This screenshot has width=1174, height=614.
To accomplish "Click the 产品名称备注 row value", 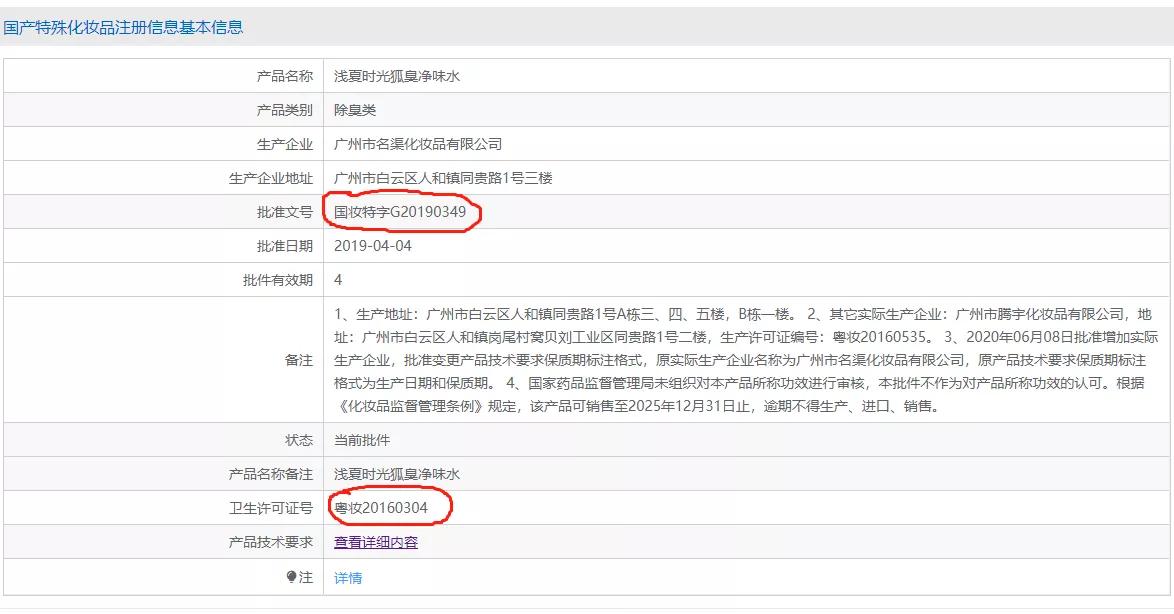I will tap(394, 473).
